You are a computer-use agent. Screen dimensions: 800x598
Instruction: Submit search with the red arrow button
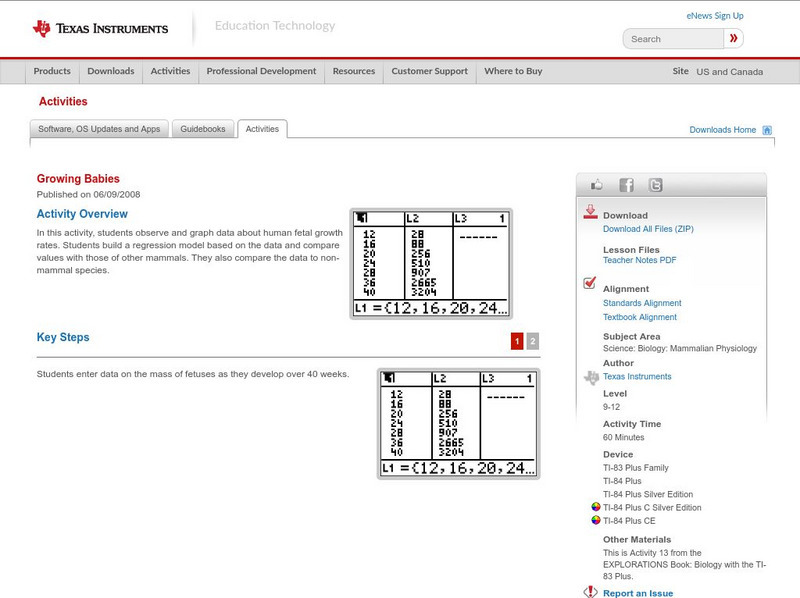pos(733,38)
